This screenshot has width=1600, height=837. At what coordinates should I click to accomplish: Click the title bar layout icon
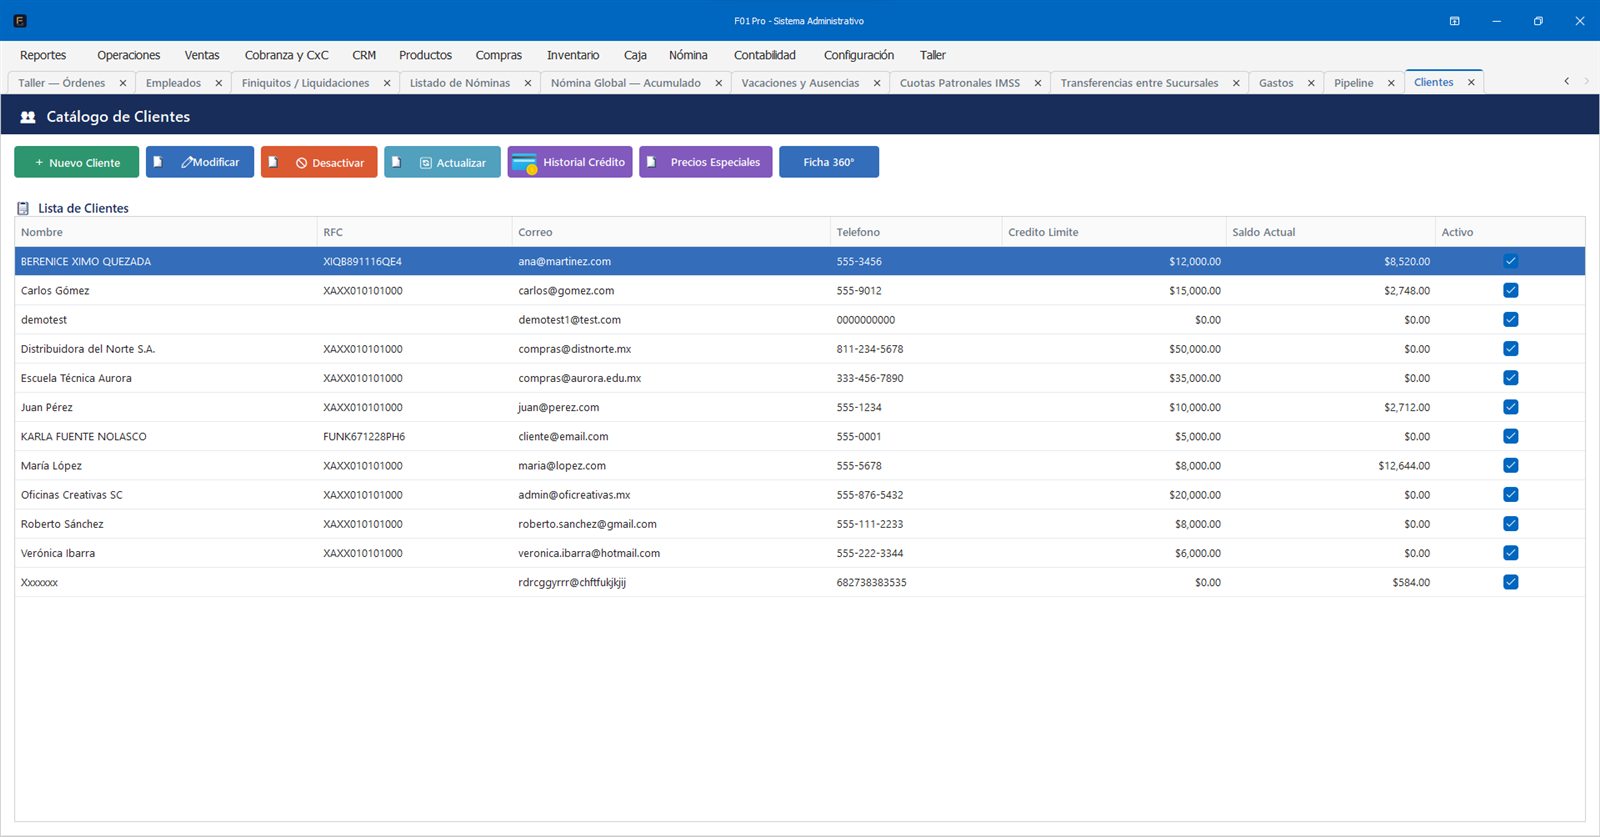1455,21
